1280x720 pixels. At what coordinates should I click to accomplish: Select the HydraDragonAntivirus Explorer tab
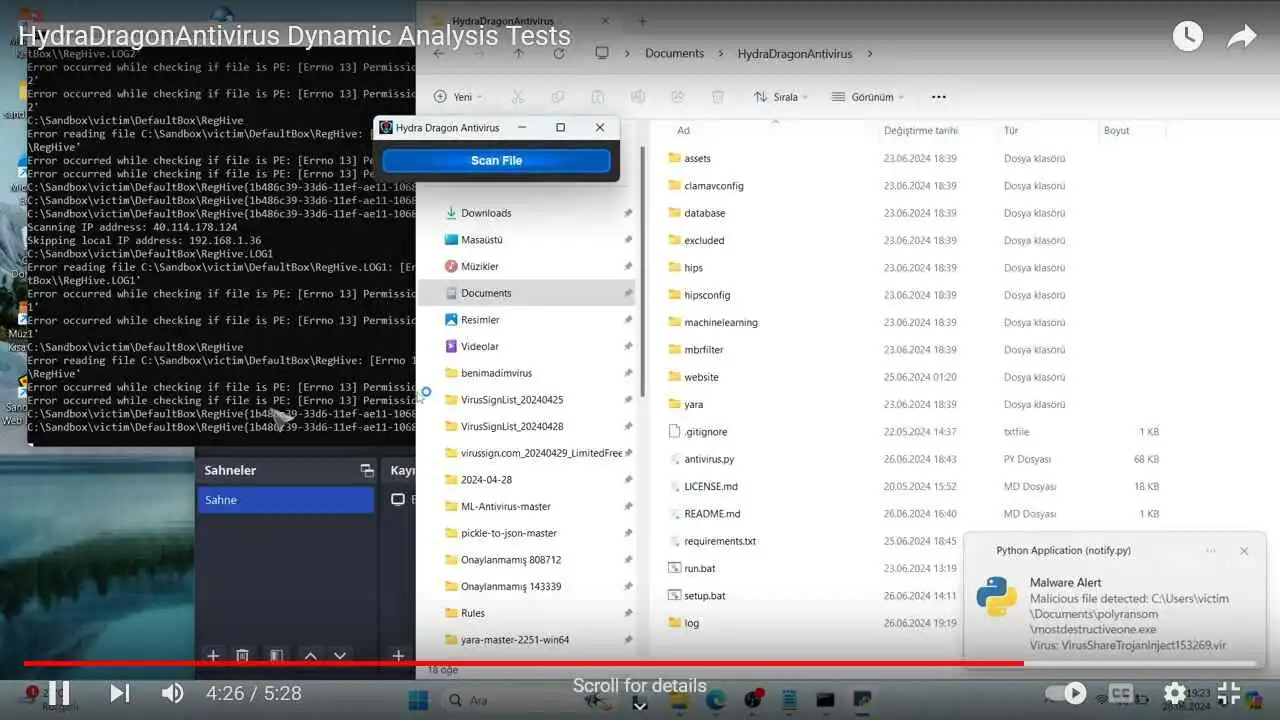pos(520,21)
